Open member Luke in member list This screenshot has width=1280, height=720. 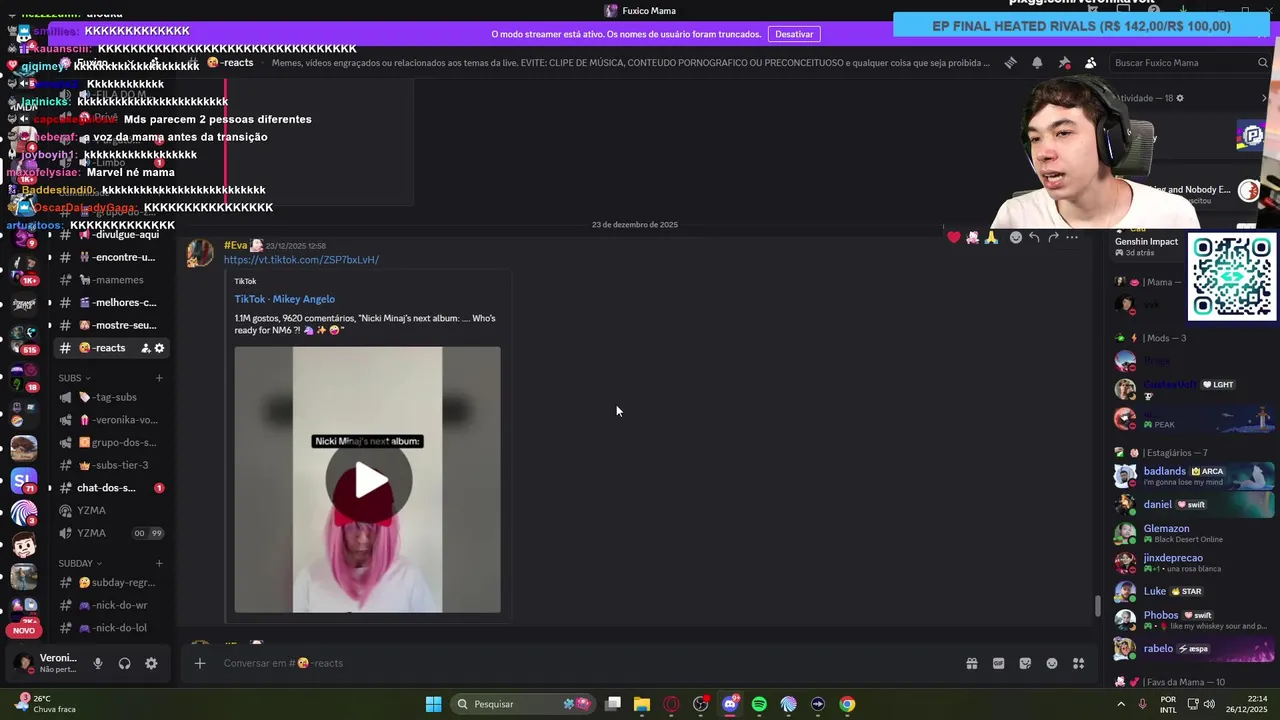pos(1192,591)
